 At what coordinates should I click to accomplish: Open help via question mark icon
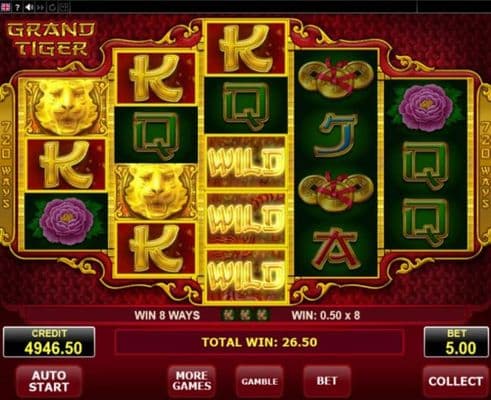pyautogui.click(x=18, y=7)
